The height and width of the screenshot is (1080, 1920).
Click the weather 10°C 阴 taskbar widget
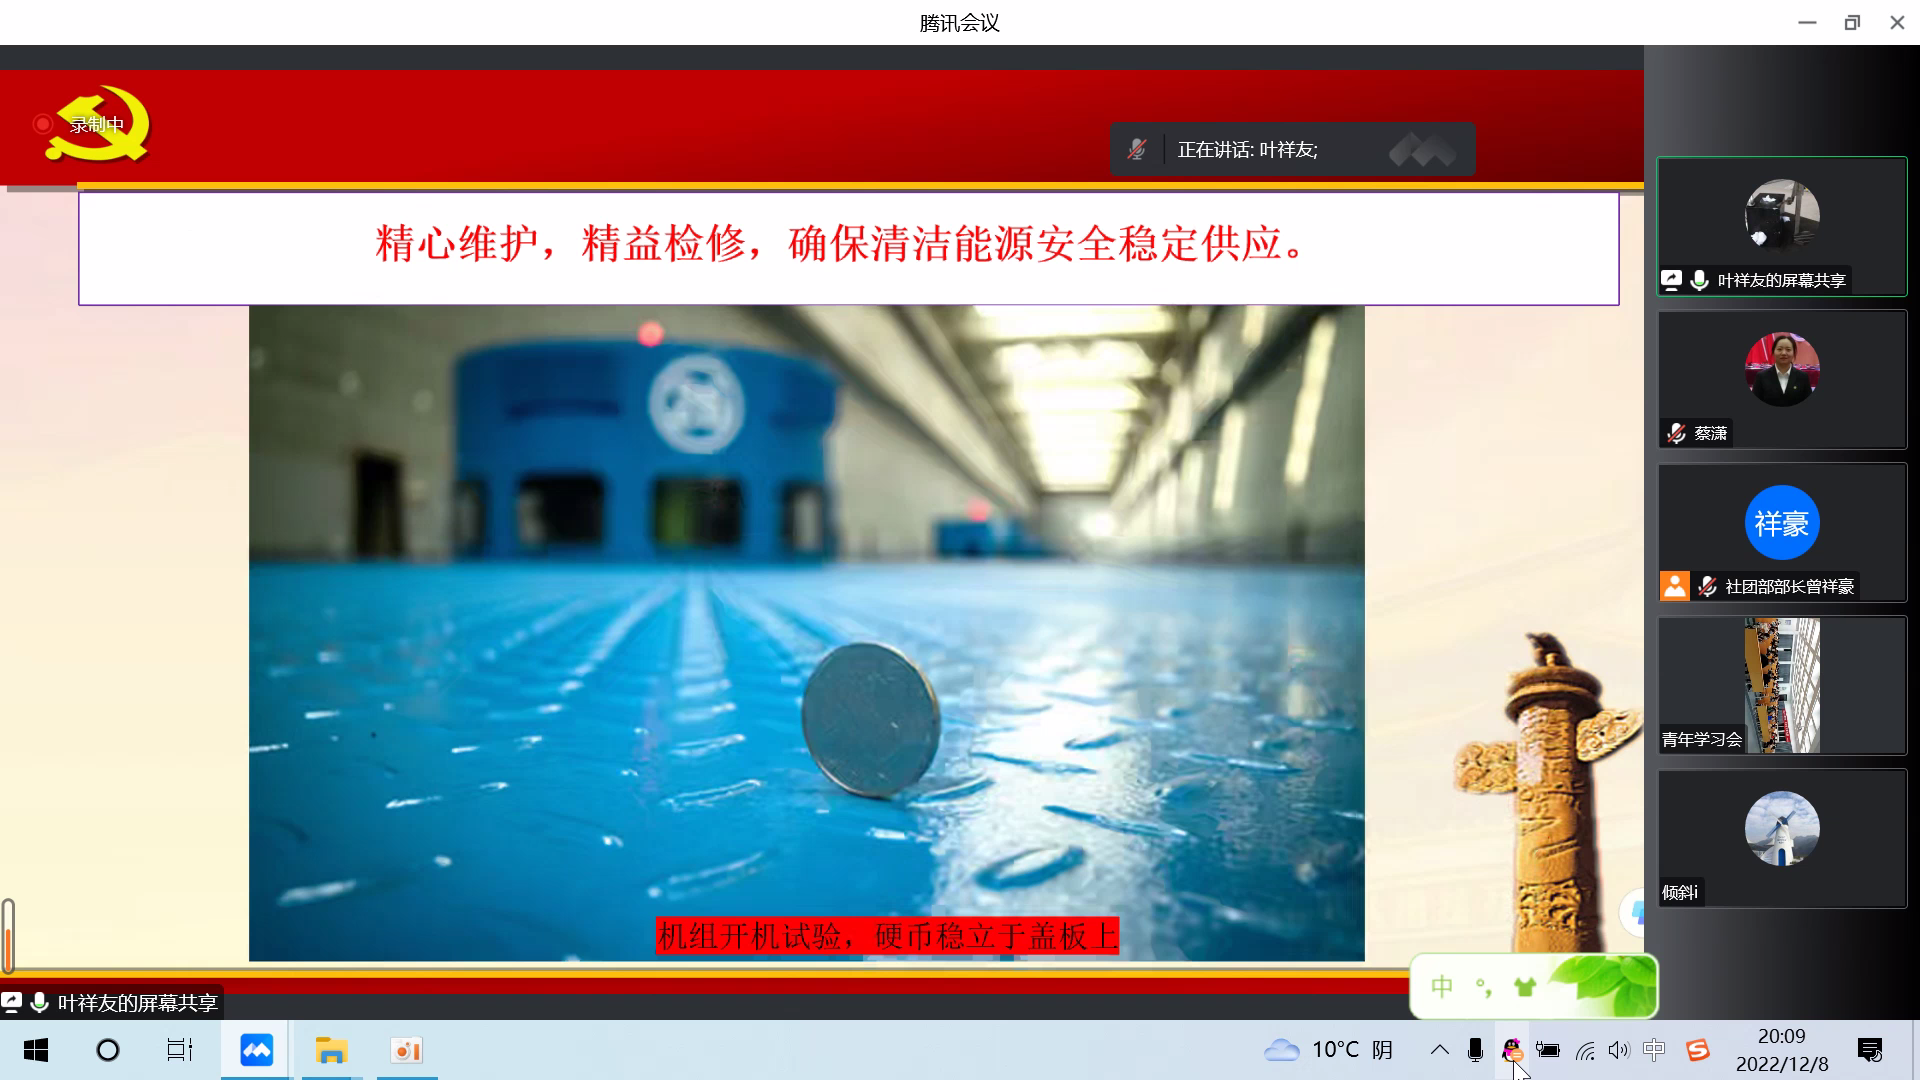(1330, 1049)
